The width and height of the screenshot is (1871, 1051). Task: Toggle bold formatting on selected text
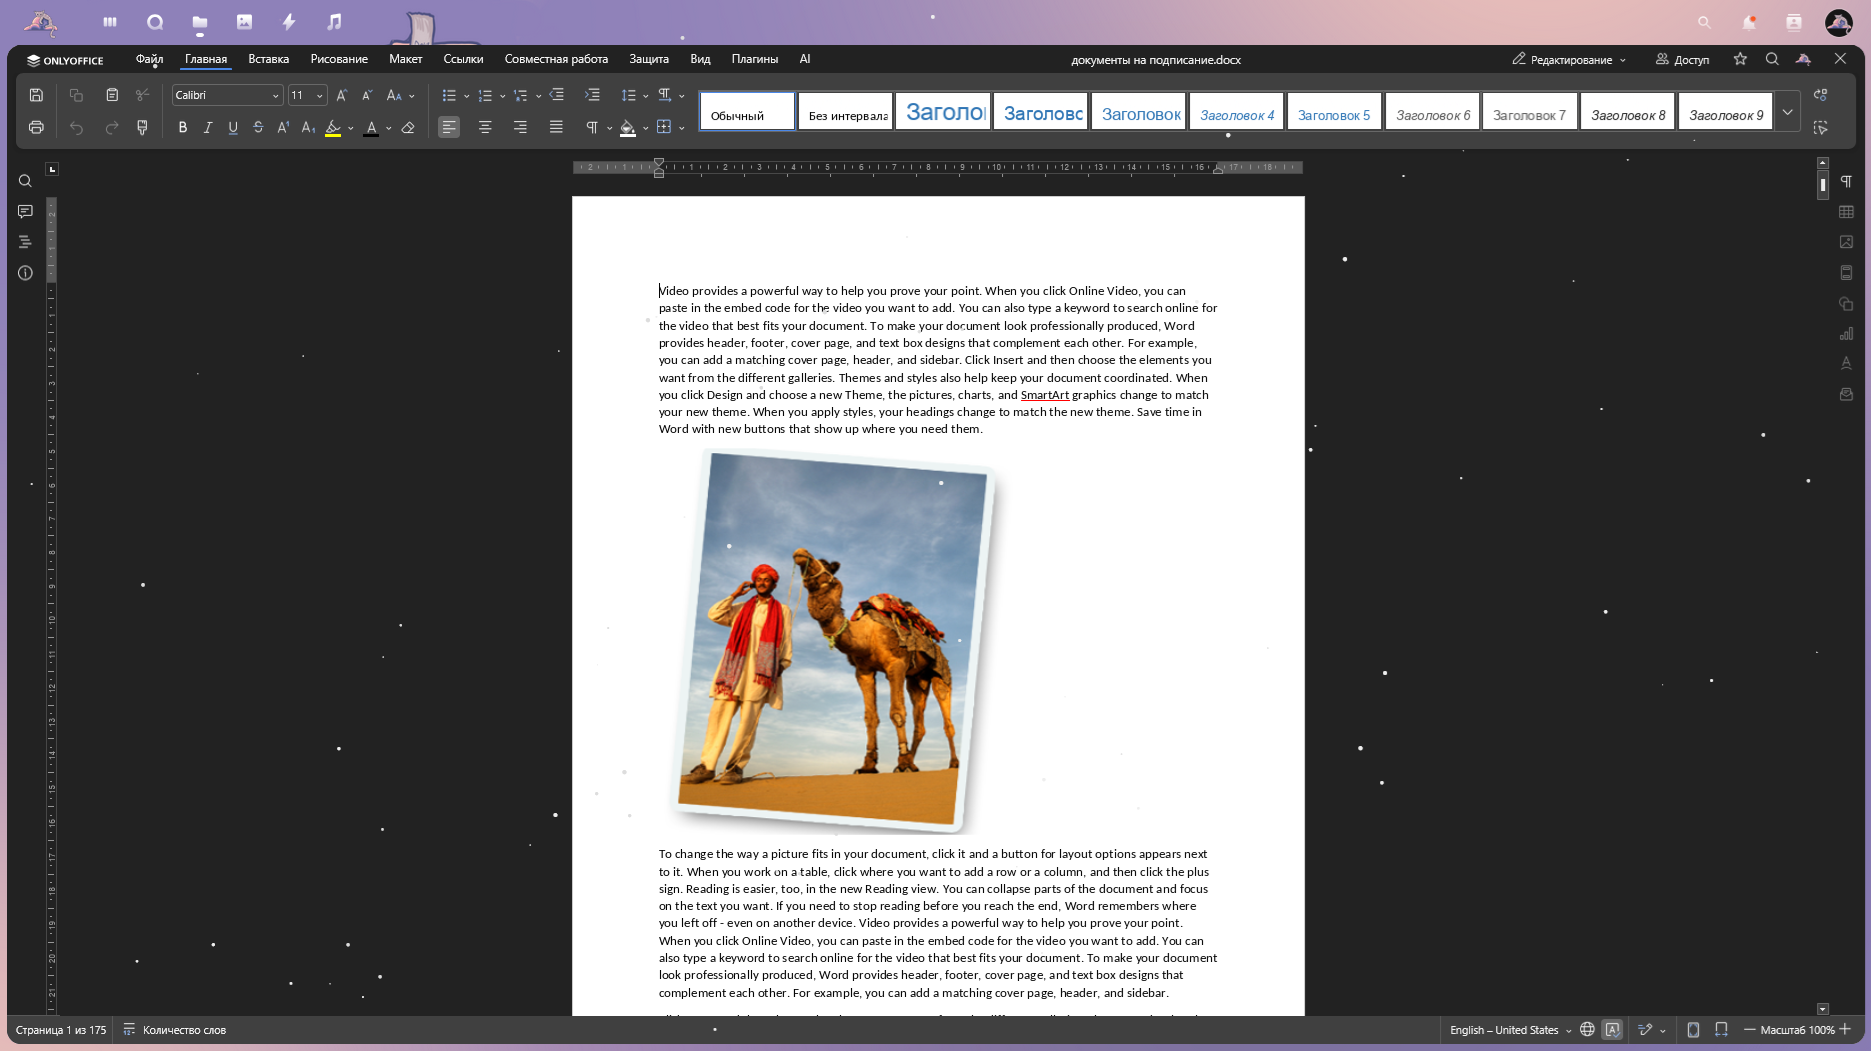coord(182,127)
